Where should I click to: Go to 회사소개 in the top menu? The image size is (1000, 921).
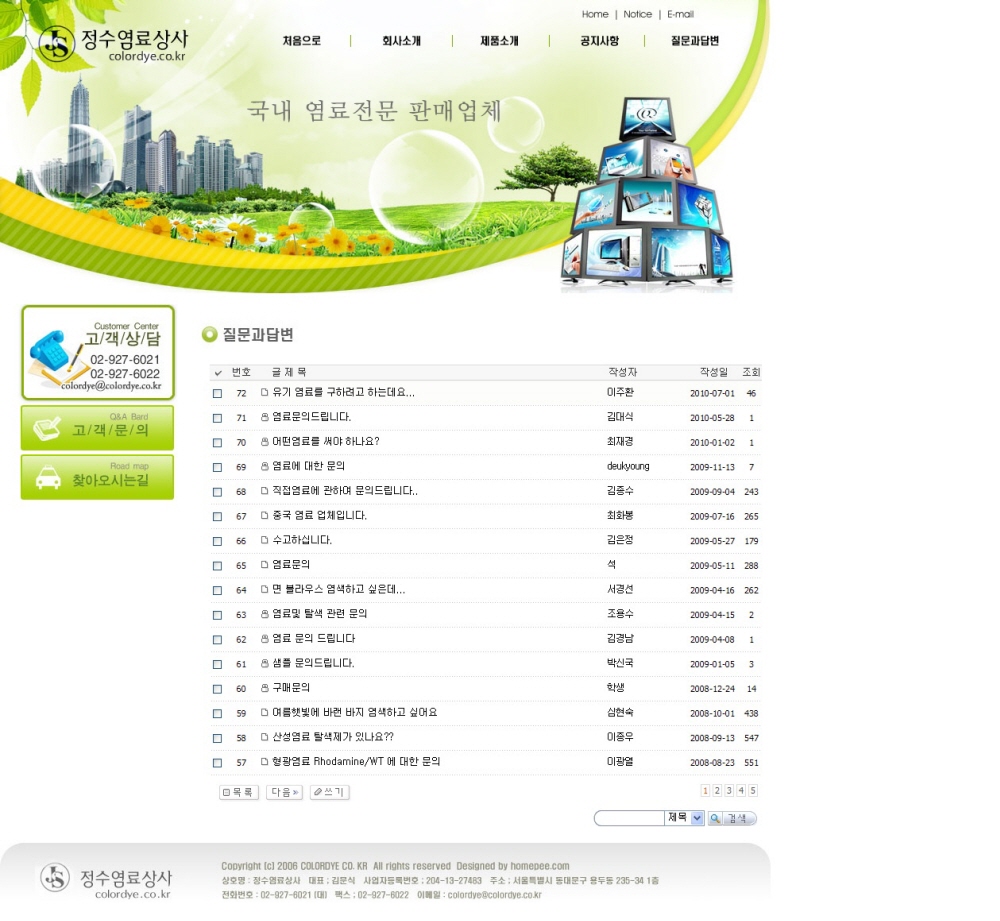click(401, 41)
